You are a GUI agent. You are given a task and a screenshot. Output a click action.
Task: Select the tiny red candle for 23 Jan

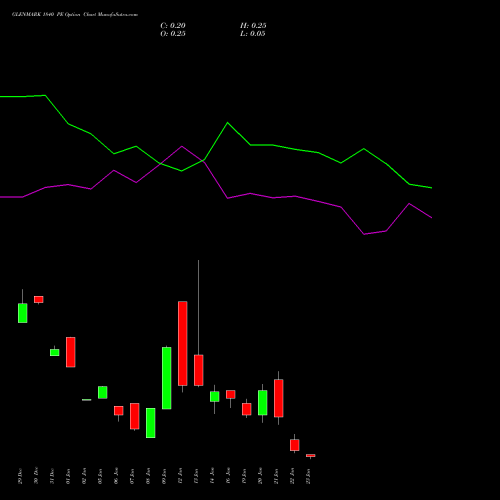click(311, 455)
